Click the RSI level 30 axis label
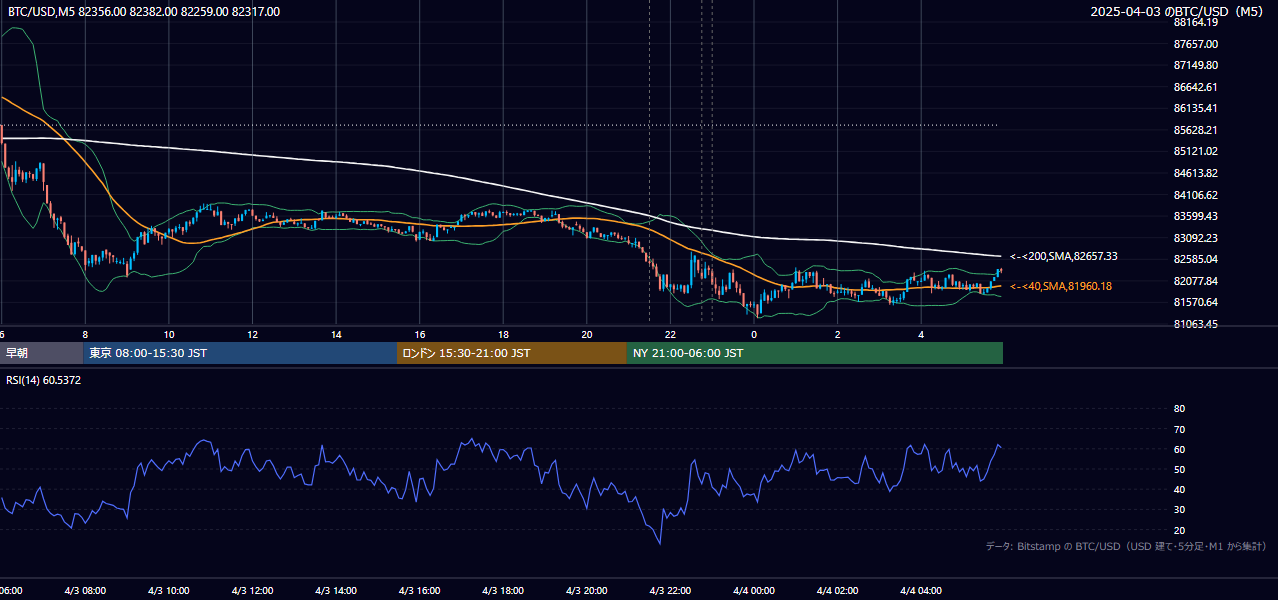This screenshot has width=1278, height=600. point(1179,510)
